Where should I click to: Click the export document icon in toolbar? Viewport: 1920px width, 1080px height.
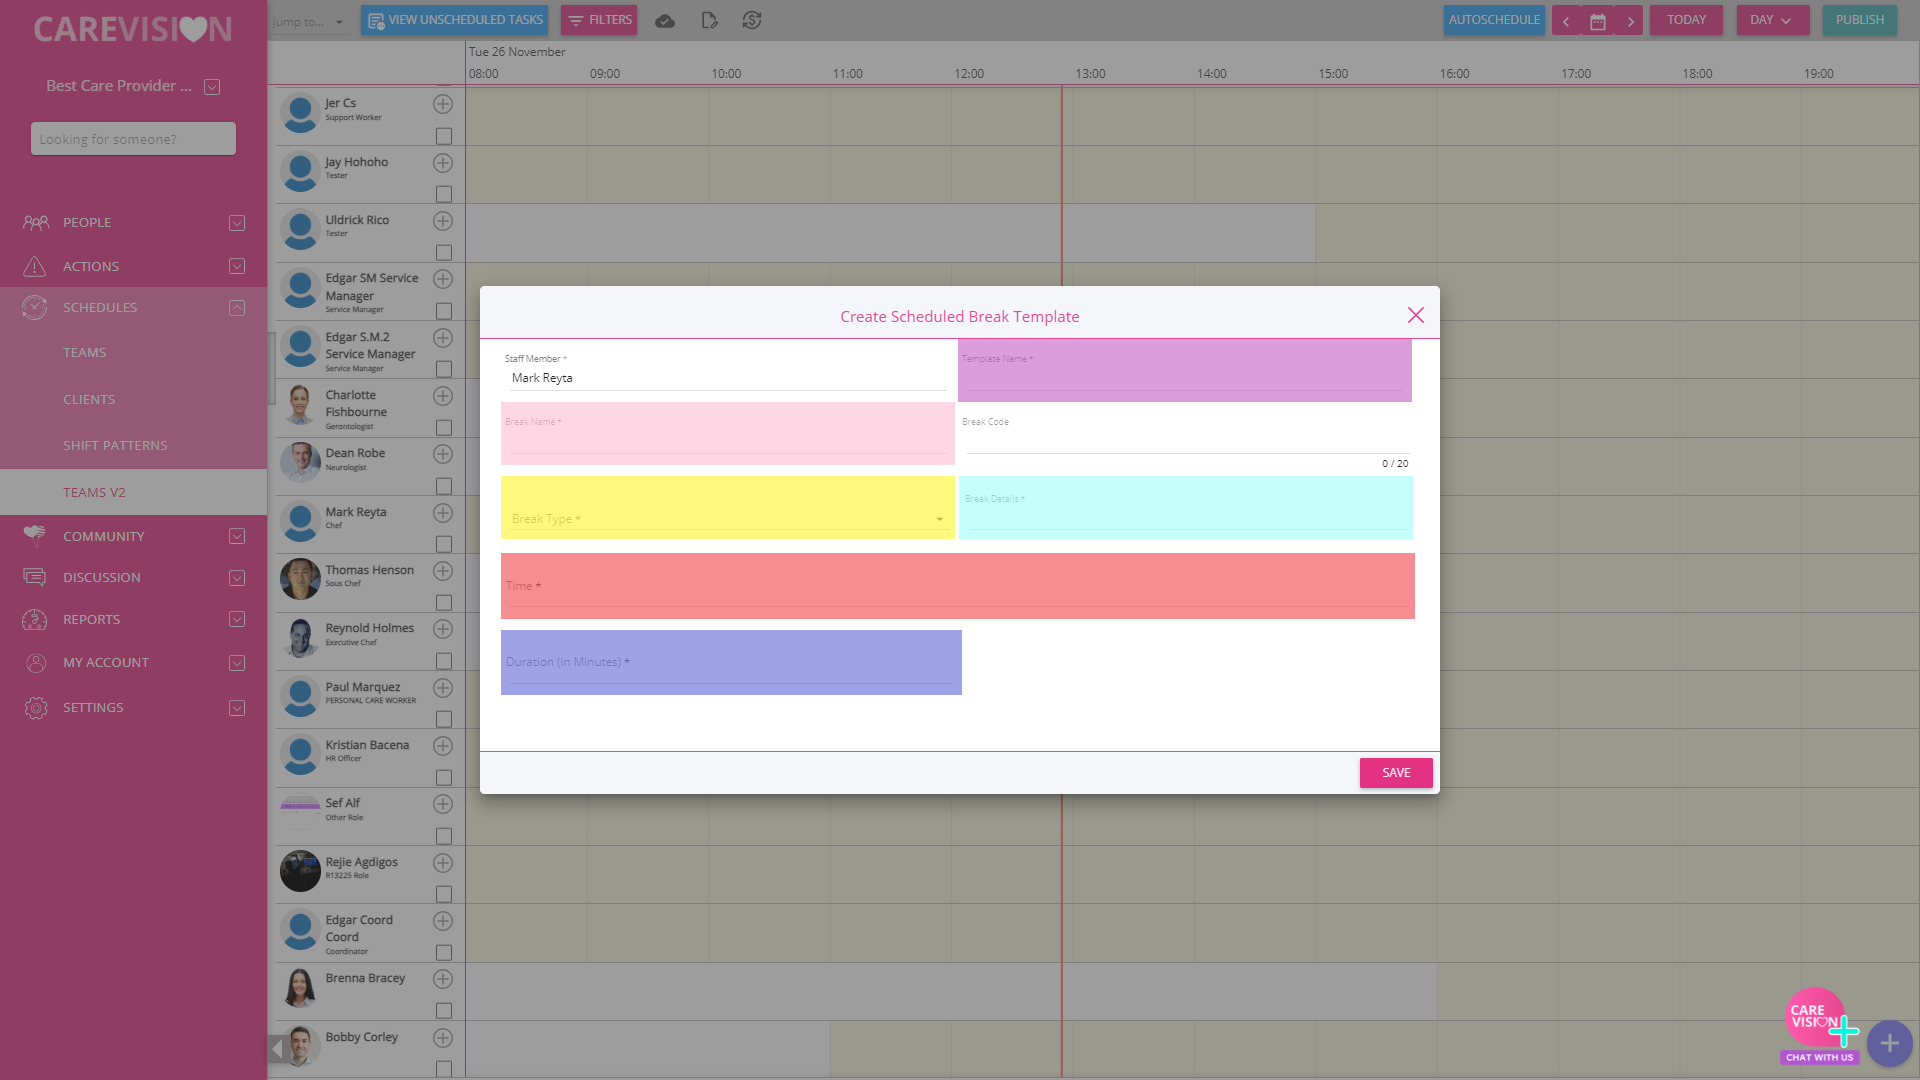[709, 20]
